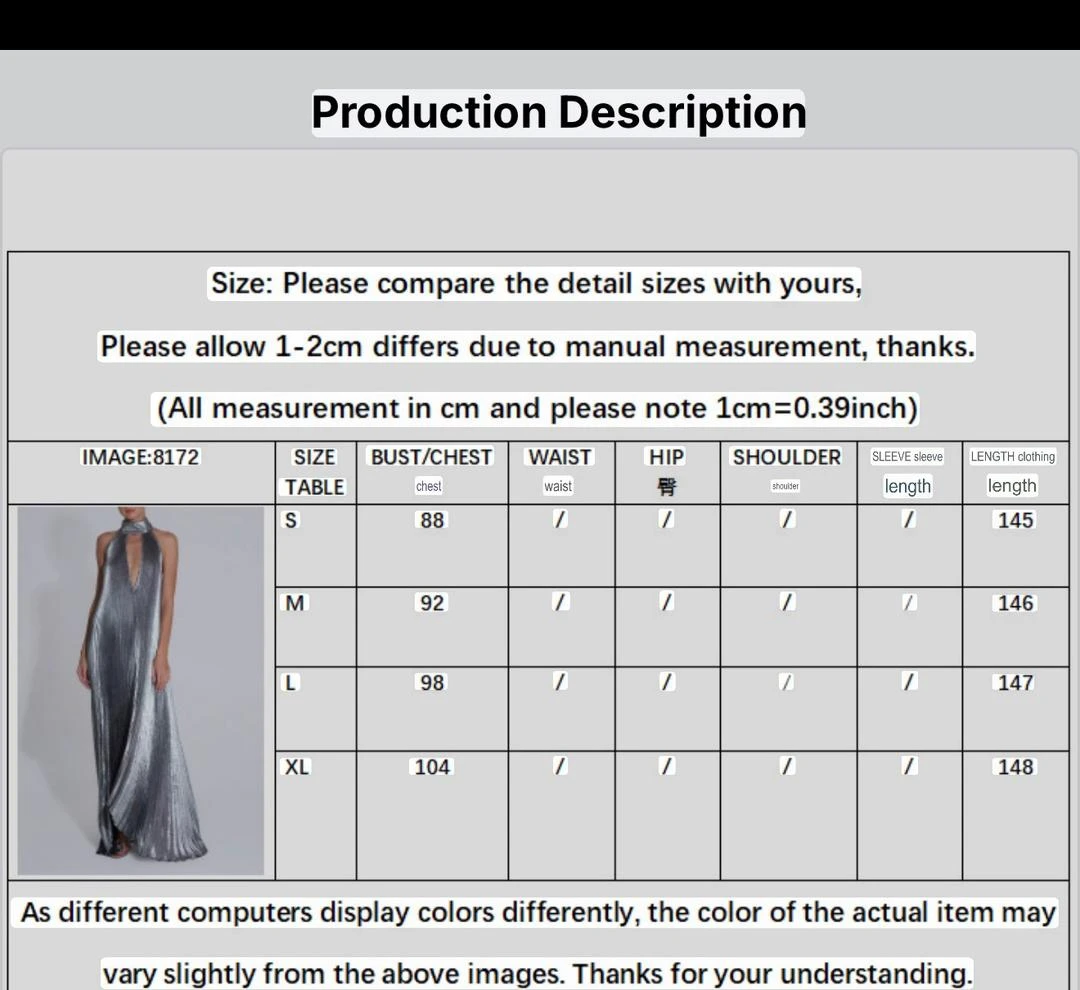The height and width of the screenshot is (990, 1080).
Task: Click the IMAGE:8172 label
Action: pyautogui.click(x=141, y=457)
